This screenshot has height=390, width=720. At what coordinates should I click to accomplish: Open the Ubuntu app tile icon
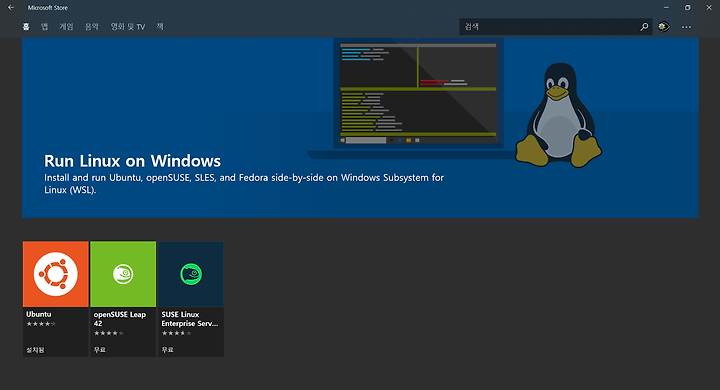(56, 274)
